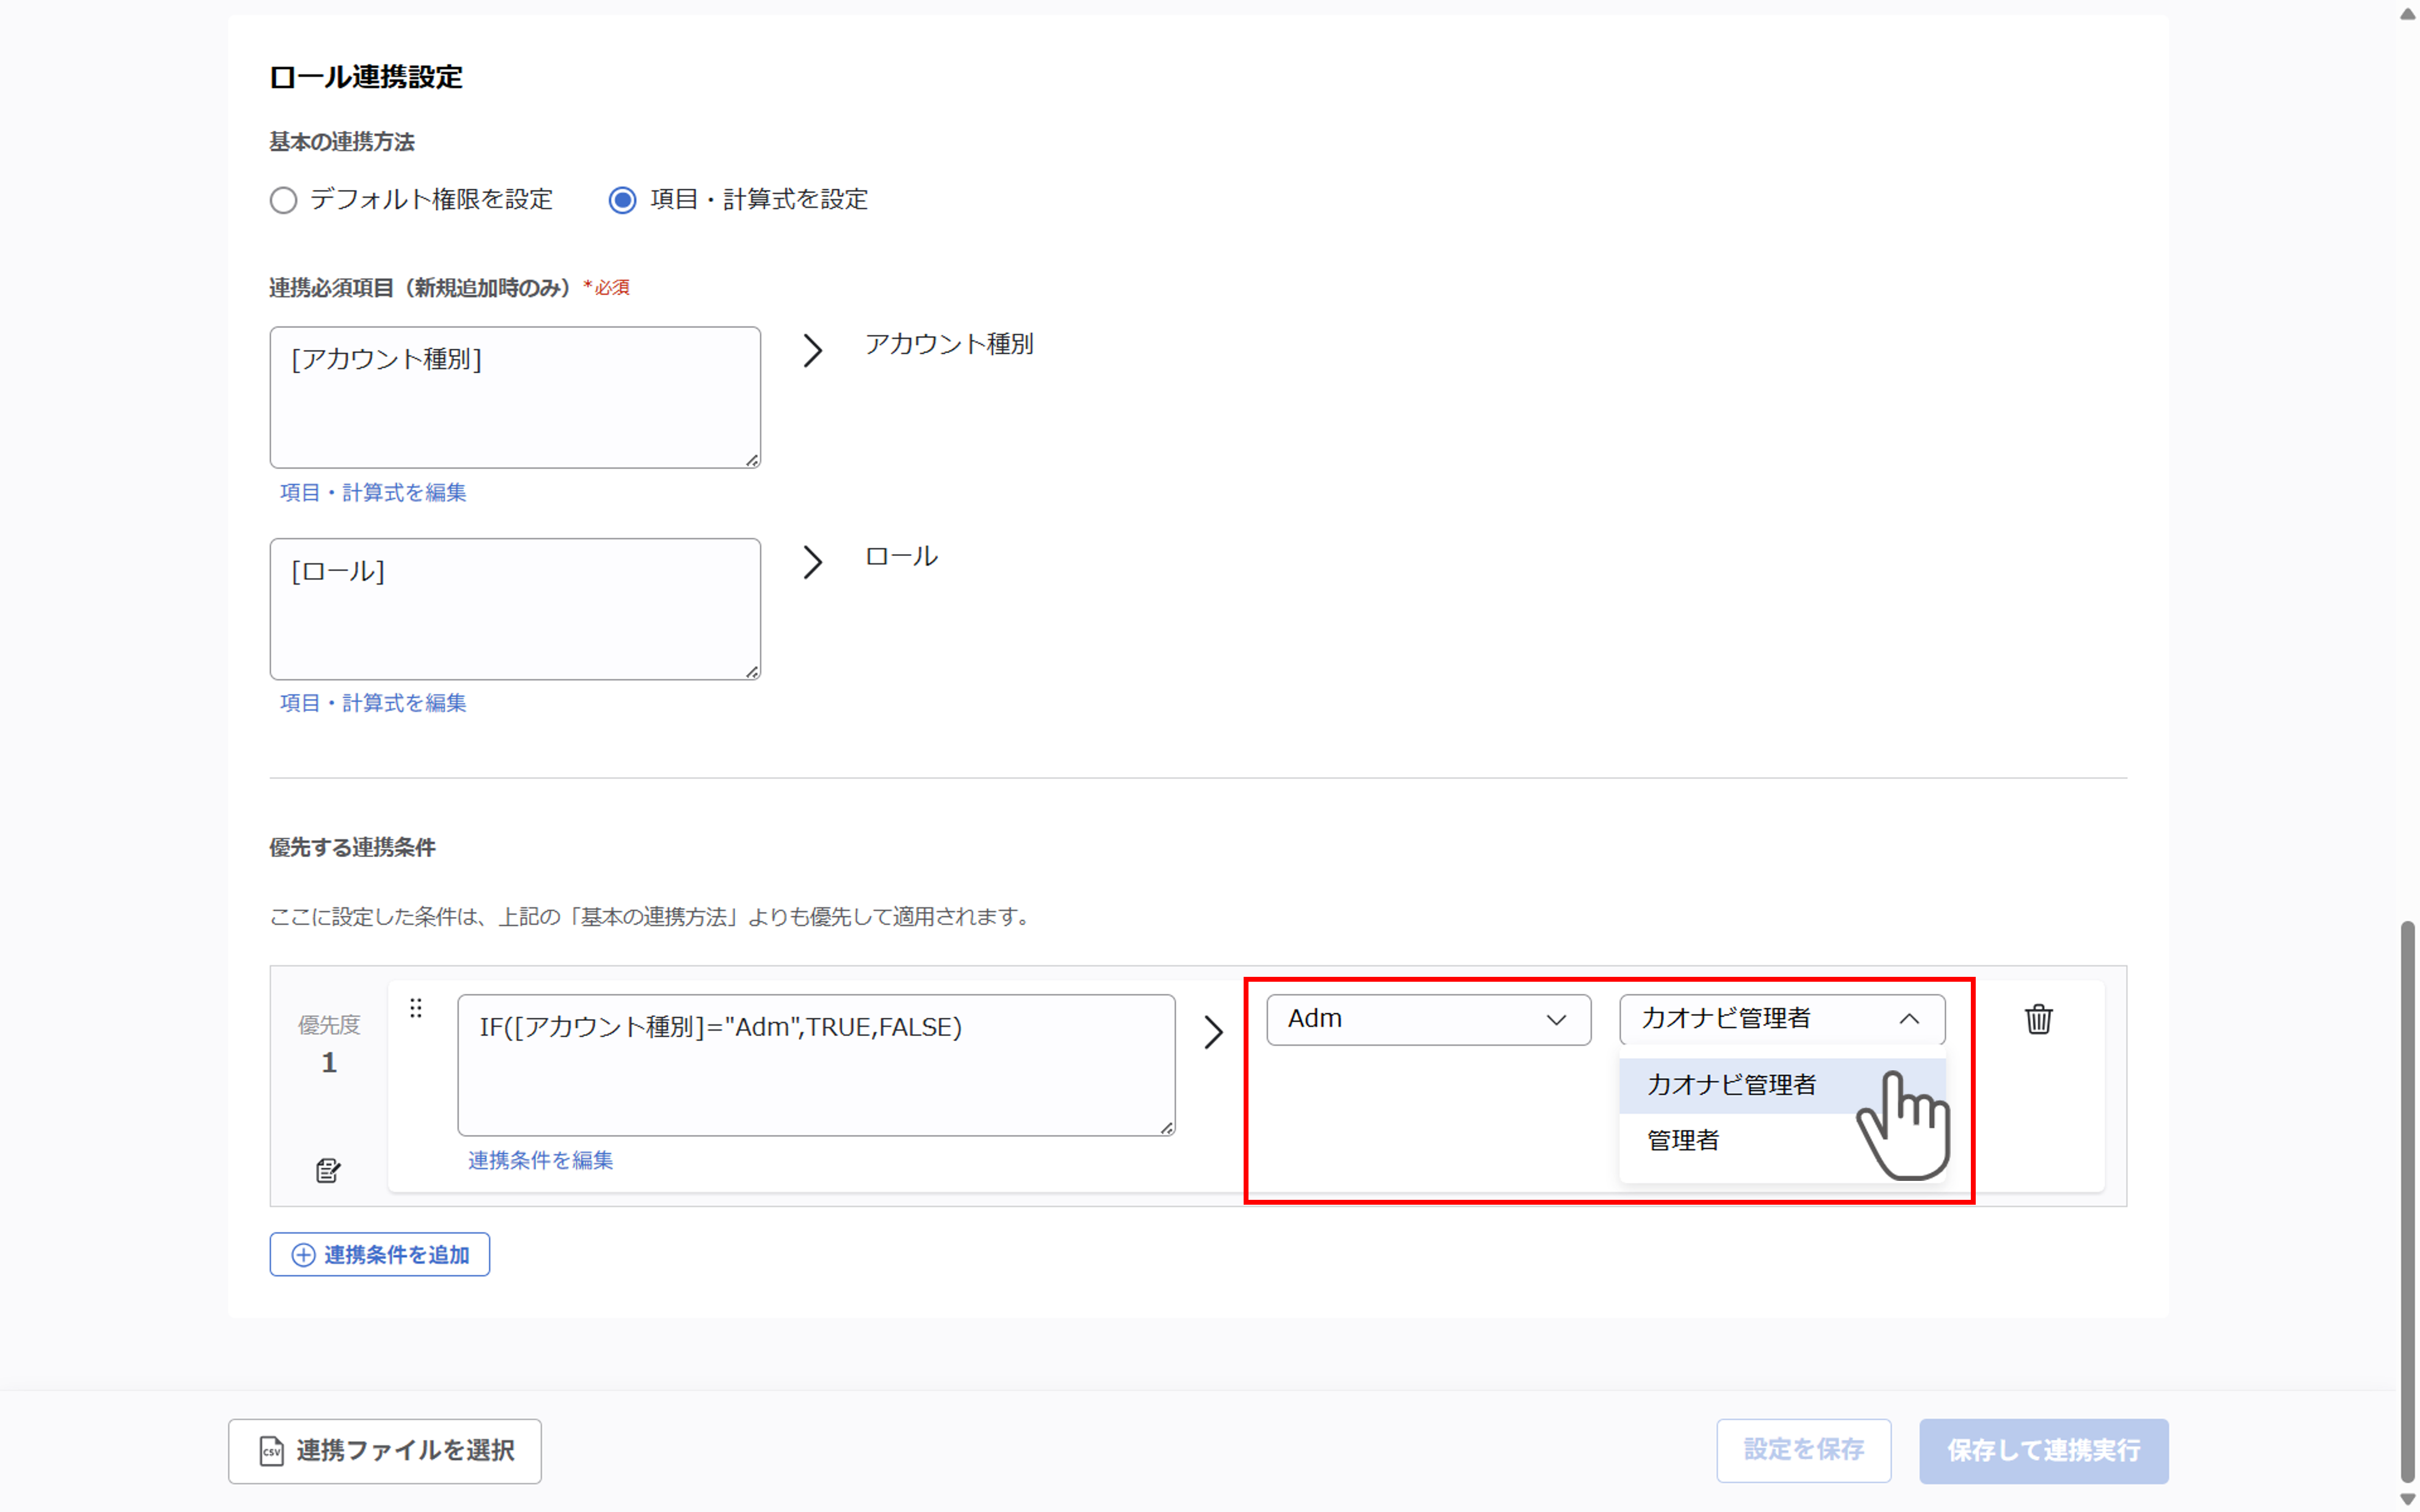This screenshot has width=2420, height=1512.
Task: Collapse the カオナビ管理者 dropdown
Action: 1782,1020
